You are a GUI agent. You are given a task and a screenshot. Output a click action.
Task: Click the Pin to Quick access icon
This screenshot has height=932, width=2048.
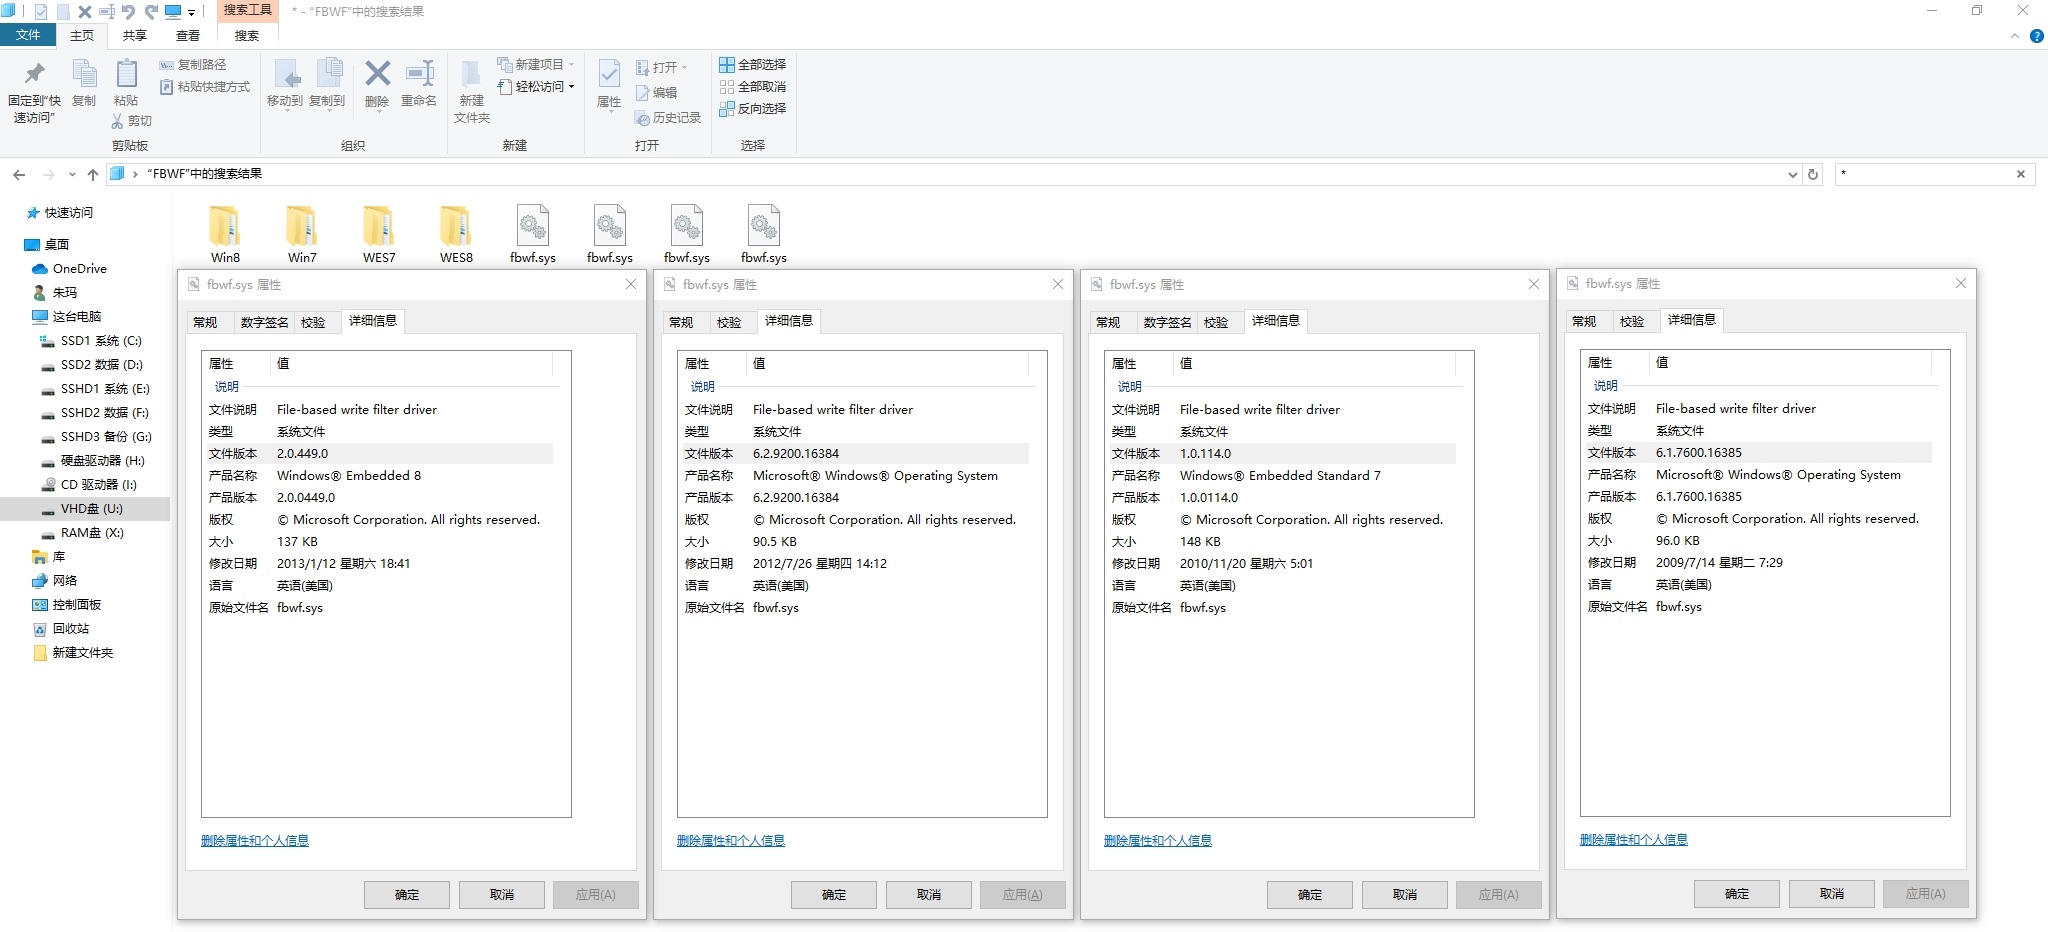(x=34, y=74)
